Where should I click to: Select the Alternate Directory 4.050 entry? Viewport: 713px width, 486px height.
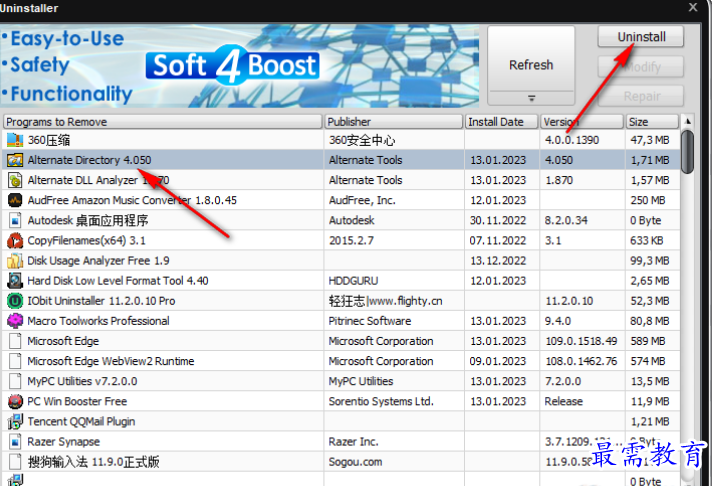pos(341,160)
